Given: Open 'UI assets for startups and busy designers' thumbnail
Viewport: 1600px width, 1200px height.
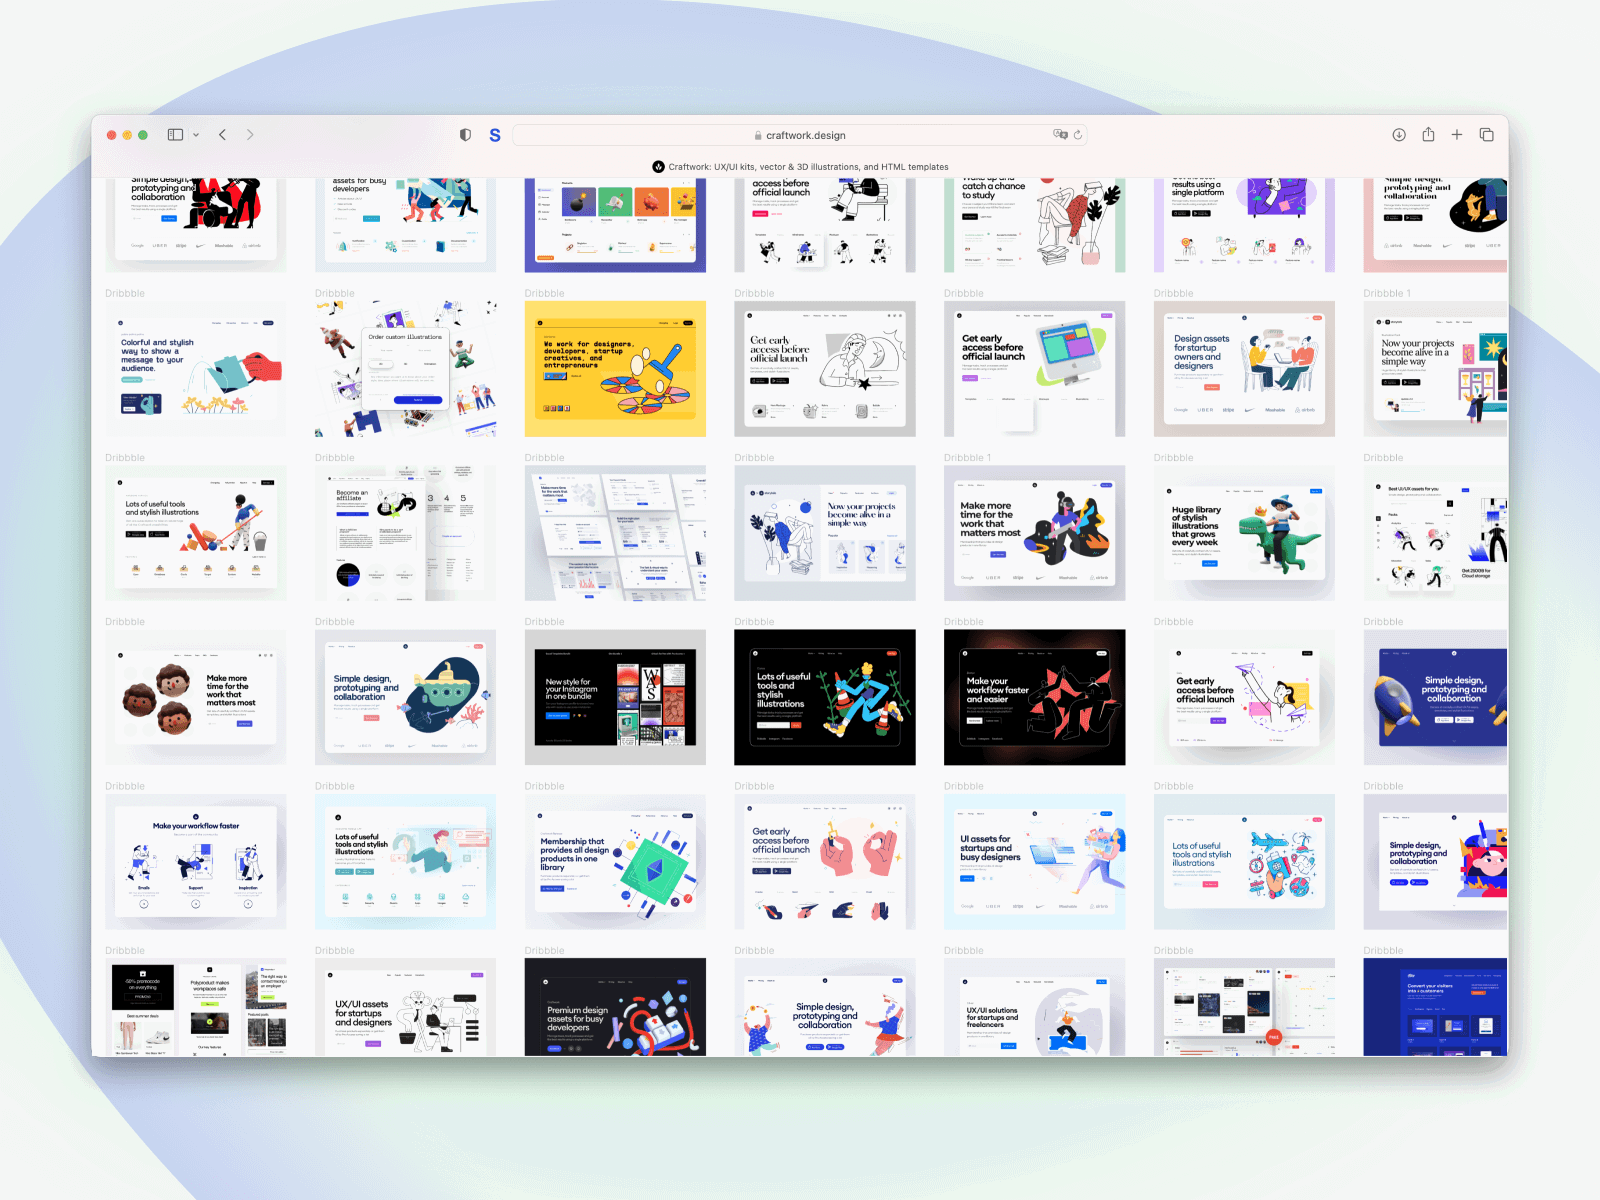Looking at the screenshot, I should coord(1034,862).
